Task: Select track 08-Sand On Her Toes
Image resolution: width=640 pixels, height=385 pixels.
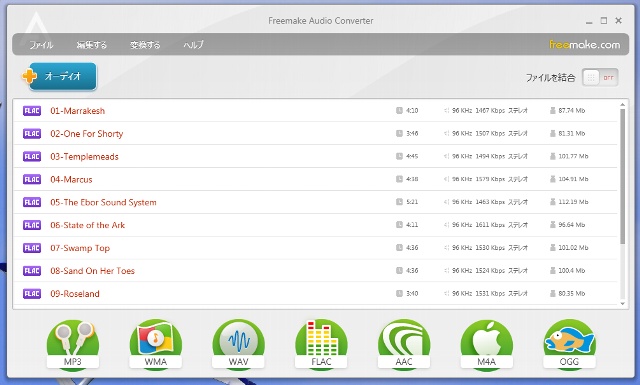Action: click(315, 270)
